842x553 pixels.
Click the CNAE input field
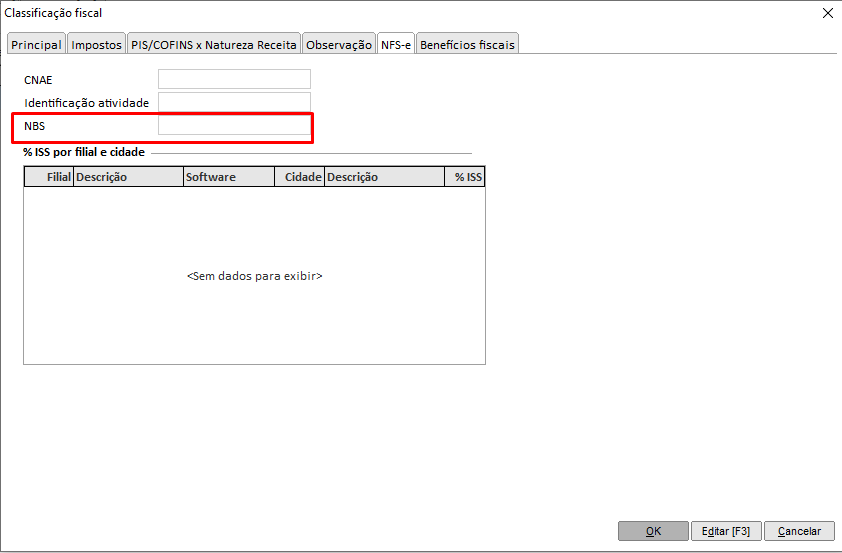[234, 79]
